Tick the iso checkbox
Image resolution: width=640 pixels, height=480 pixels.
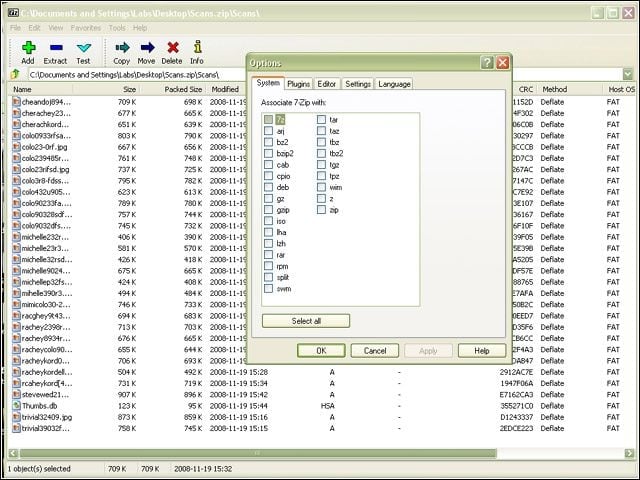coord(268,221)
